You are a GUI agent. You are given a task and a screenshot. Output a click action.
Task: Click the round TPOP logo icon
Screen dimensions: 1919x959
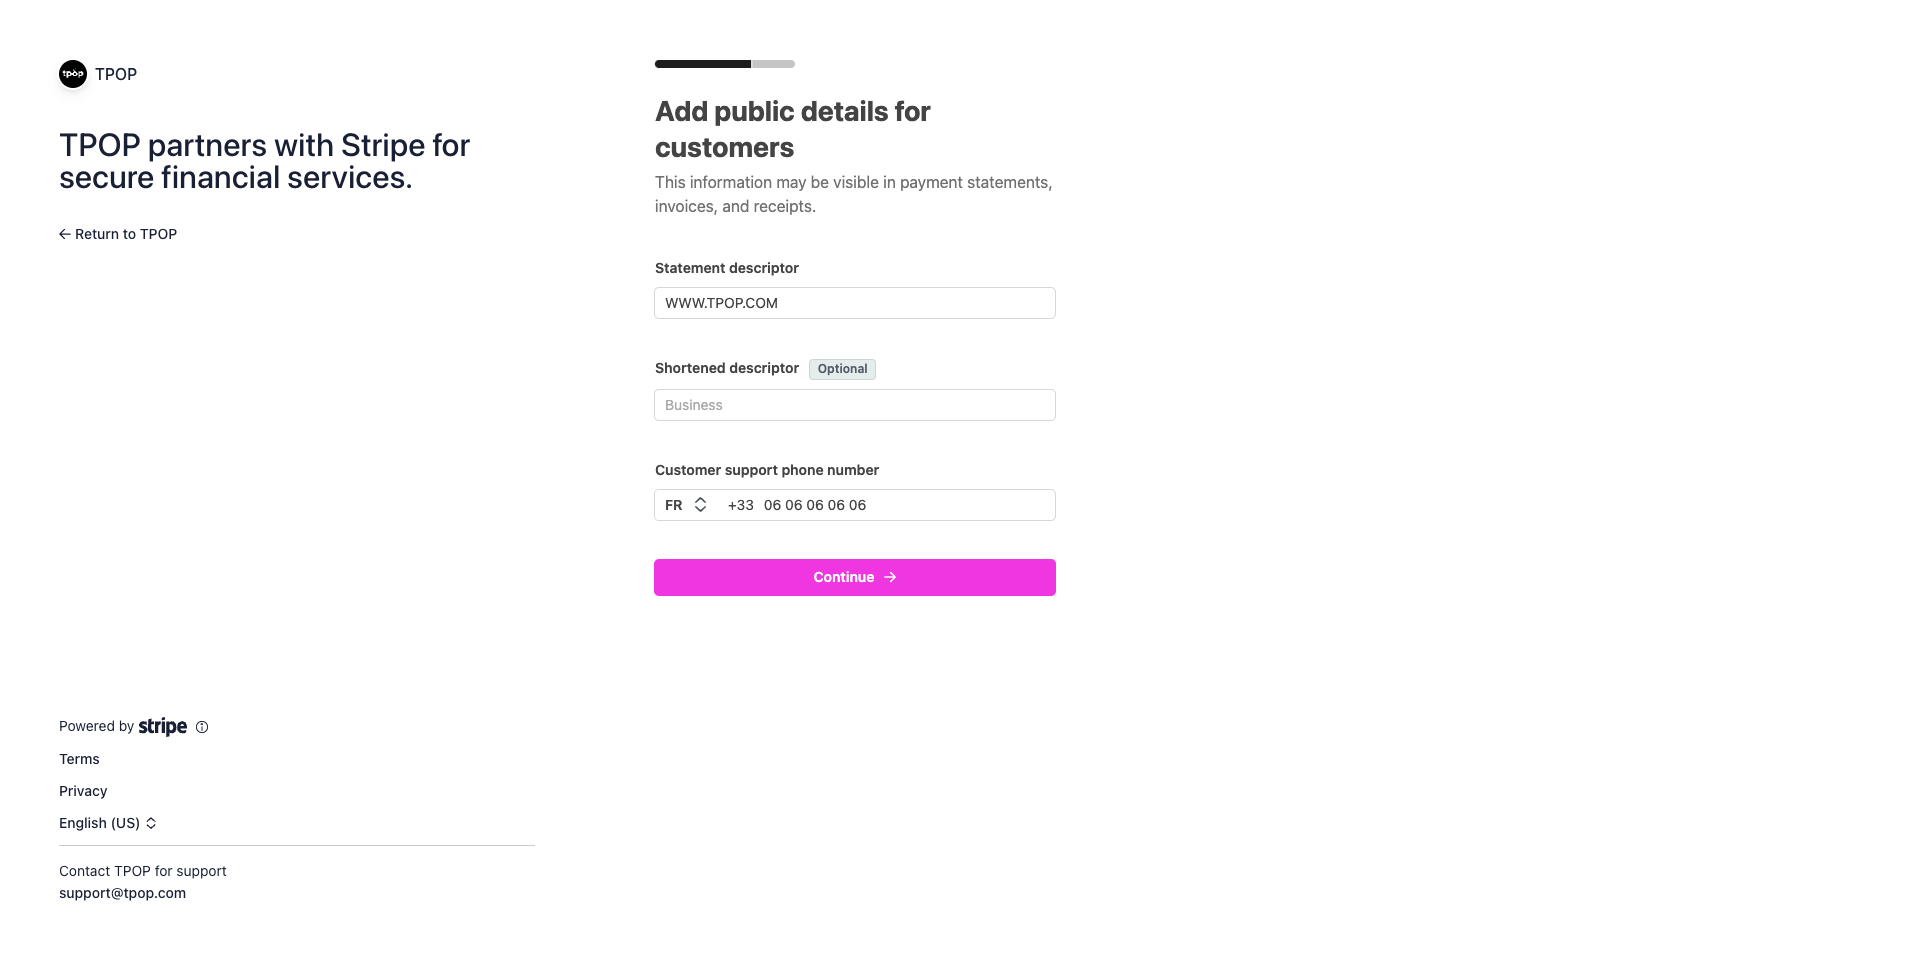[x=73, y=74]
